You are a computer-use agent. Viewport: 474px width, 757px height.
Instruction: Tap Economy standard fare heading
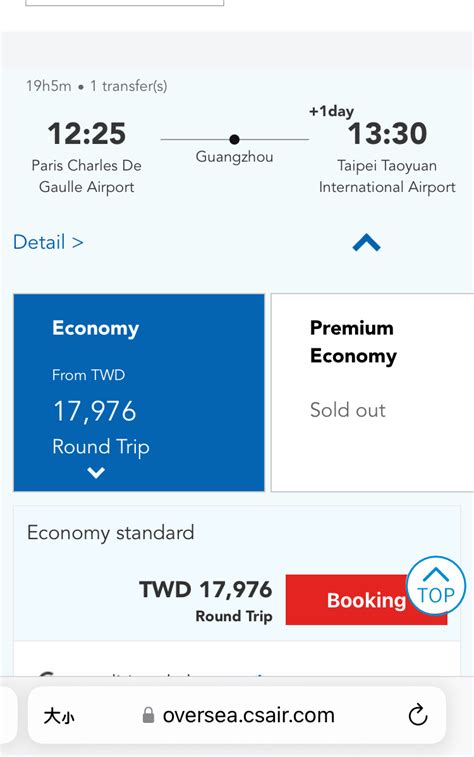pyautogui.click(x=111, y=533)
